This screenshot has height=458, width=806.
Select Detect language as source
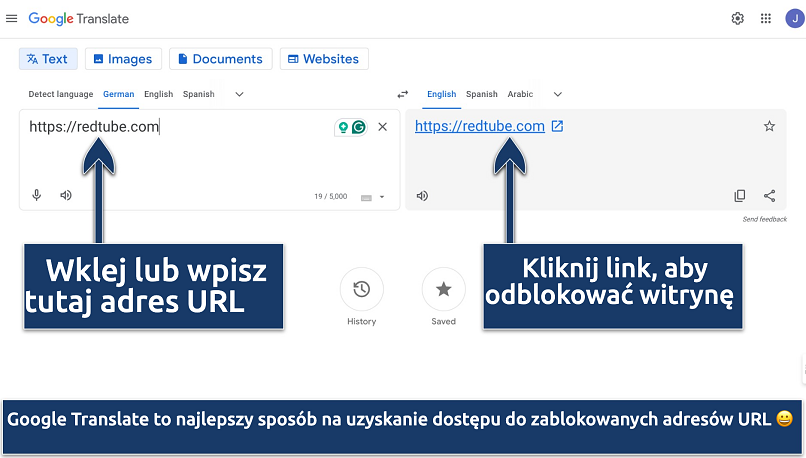coord(61,94)
